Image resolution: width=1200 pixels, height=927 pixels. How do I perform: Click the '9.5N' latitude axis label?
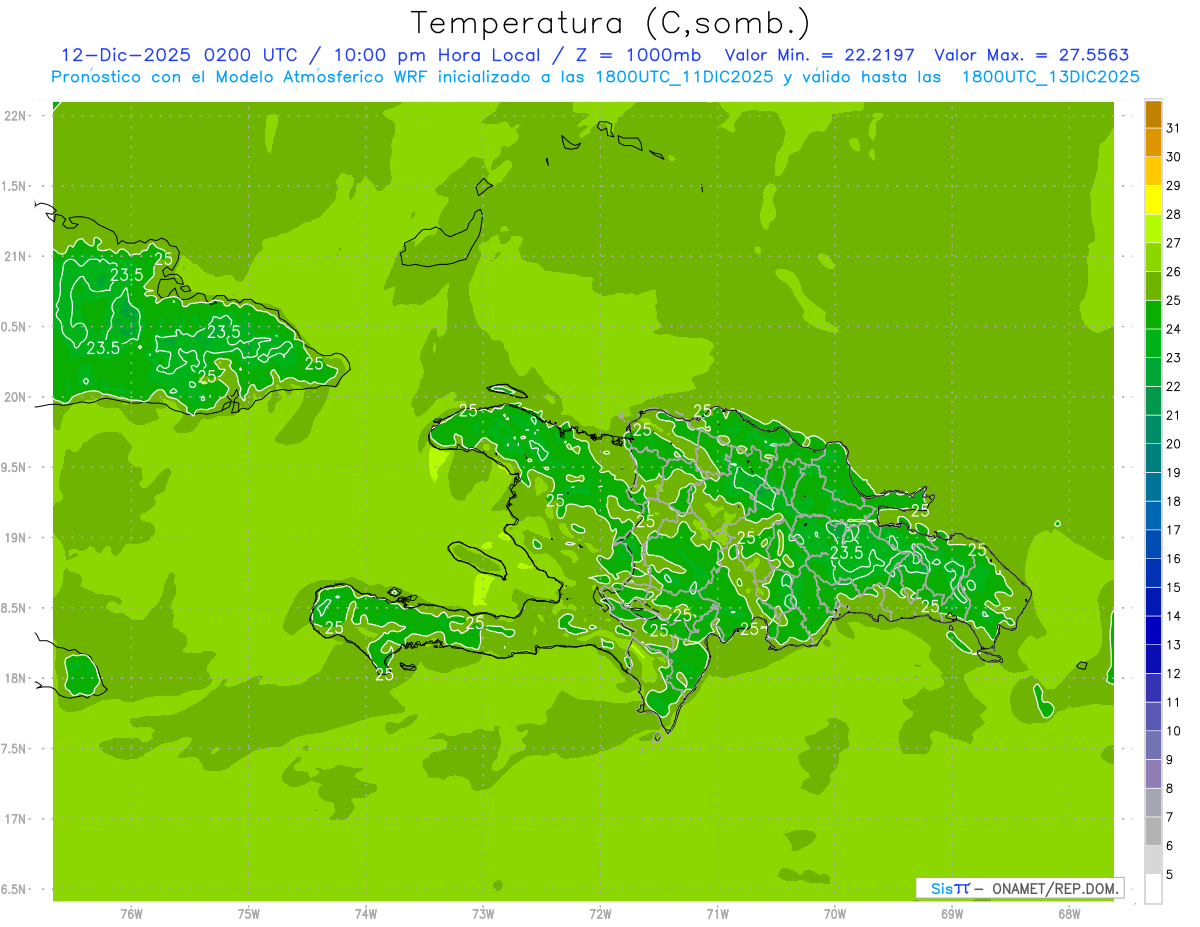tap(14, 467)
